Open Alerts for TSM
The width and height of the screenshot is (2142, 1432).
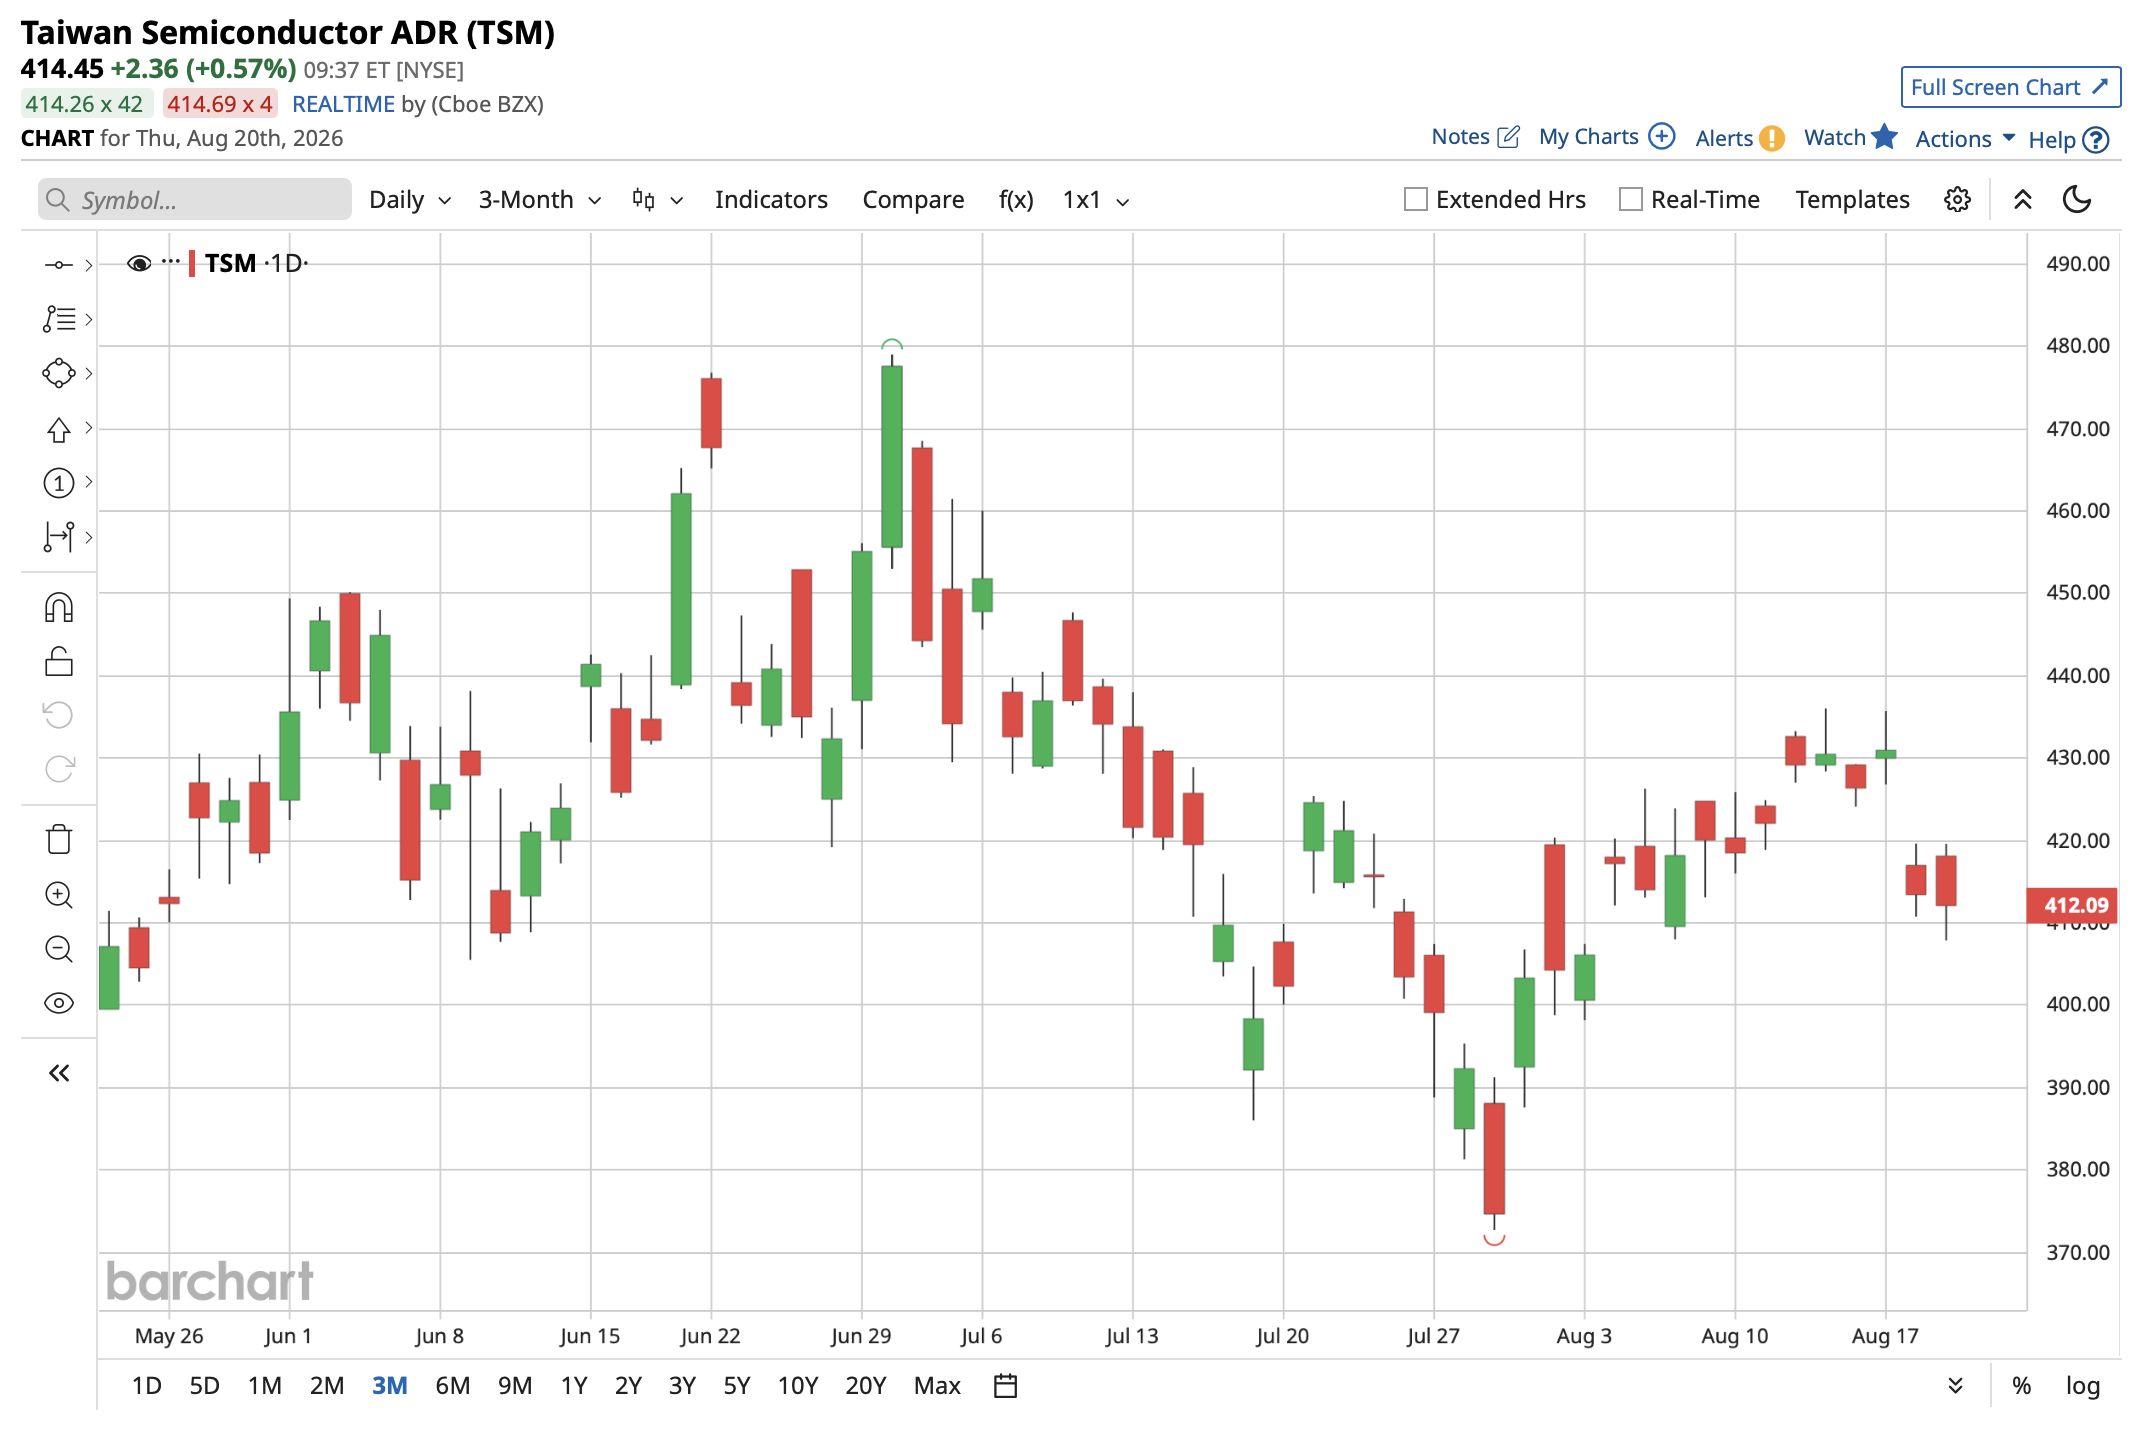tap(1739, 138)
